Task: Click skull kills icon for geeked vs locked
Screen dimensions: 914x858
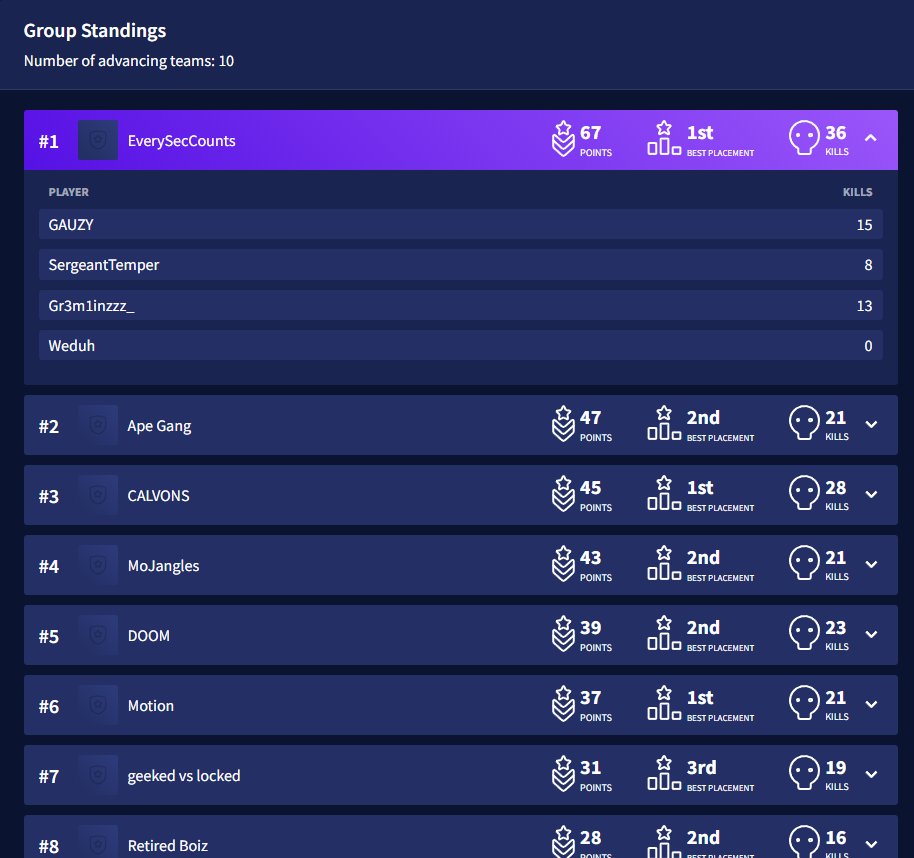Action: click(804, 772)
